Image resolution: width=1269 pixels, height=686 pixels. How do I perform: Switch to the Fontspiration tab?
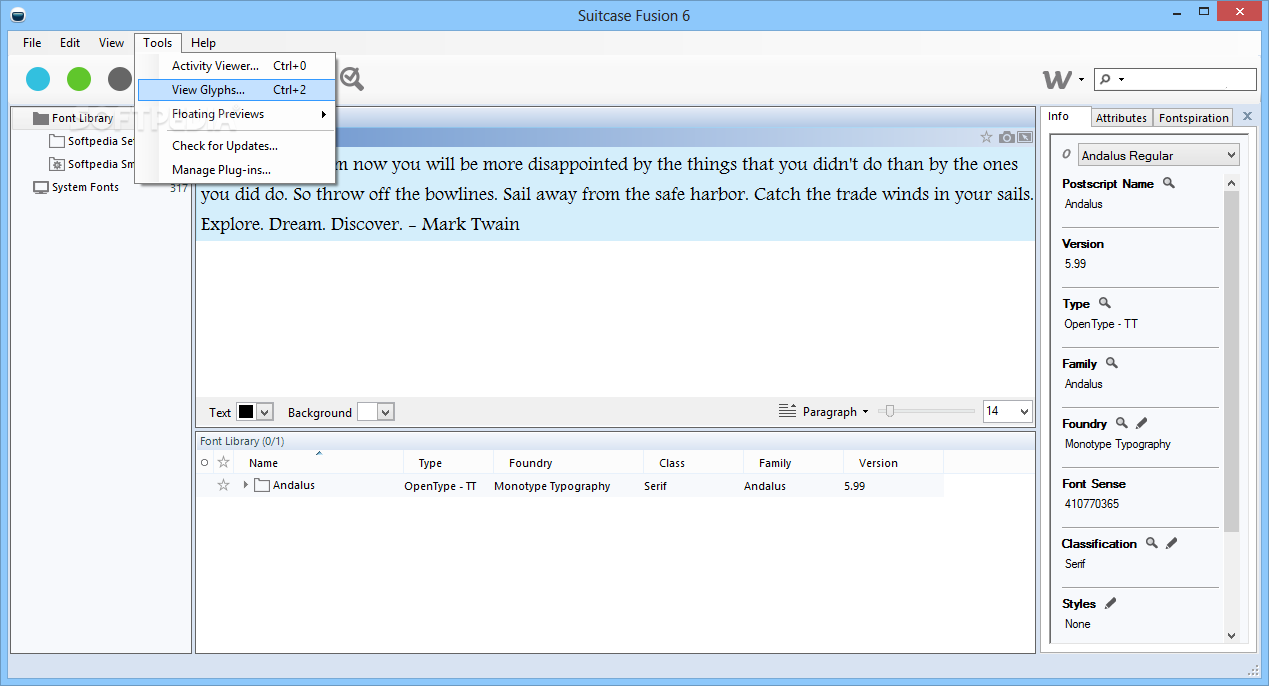pos(1193,118)
